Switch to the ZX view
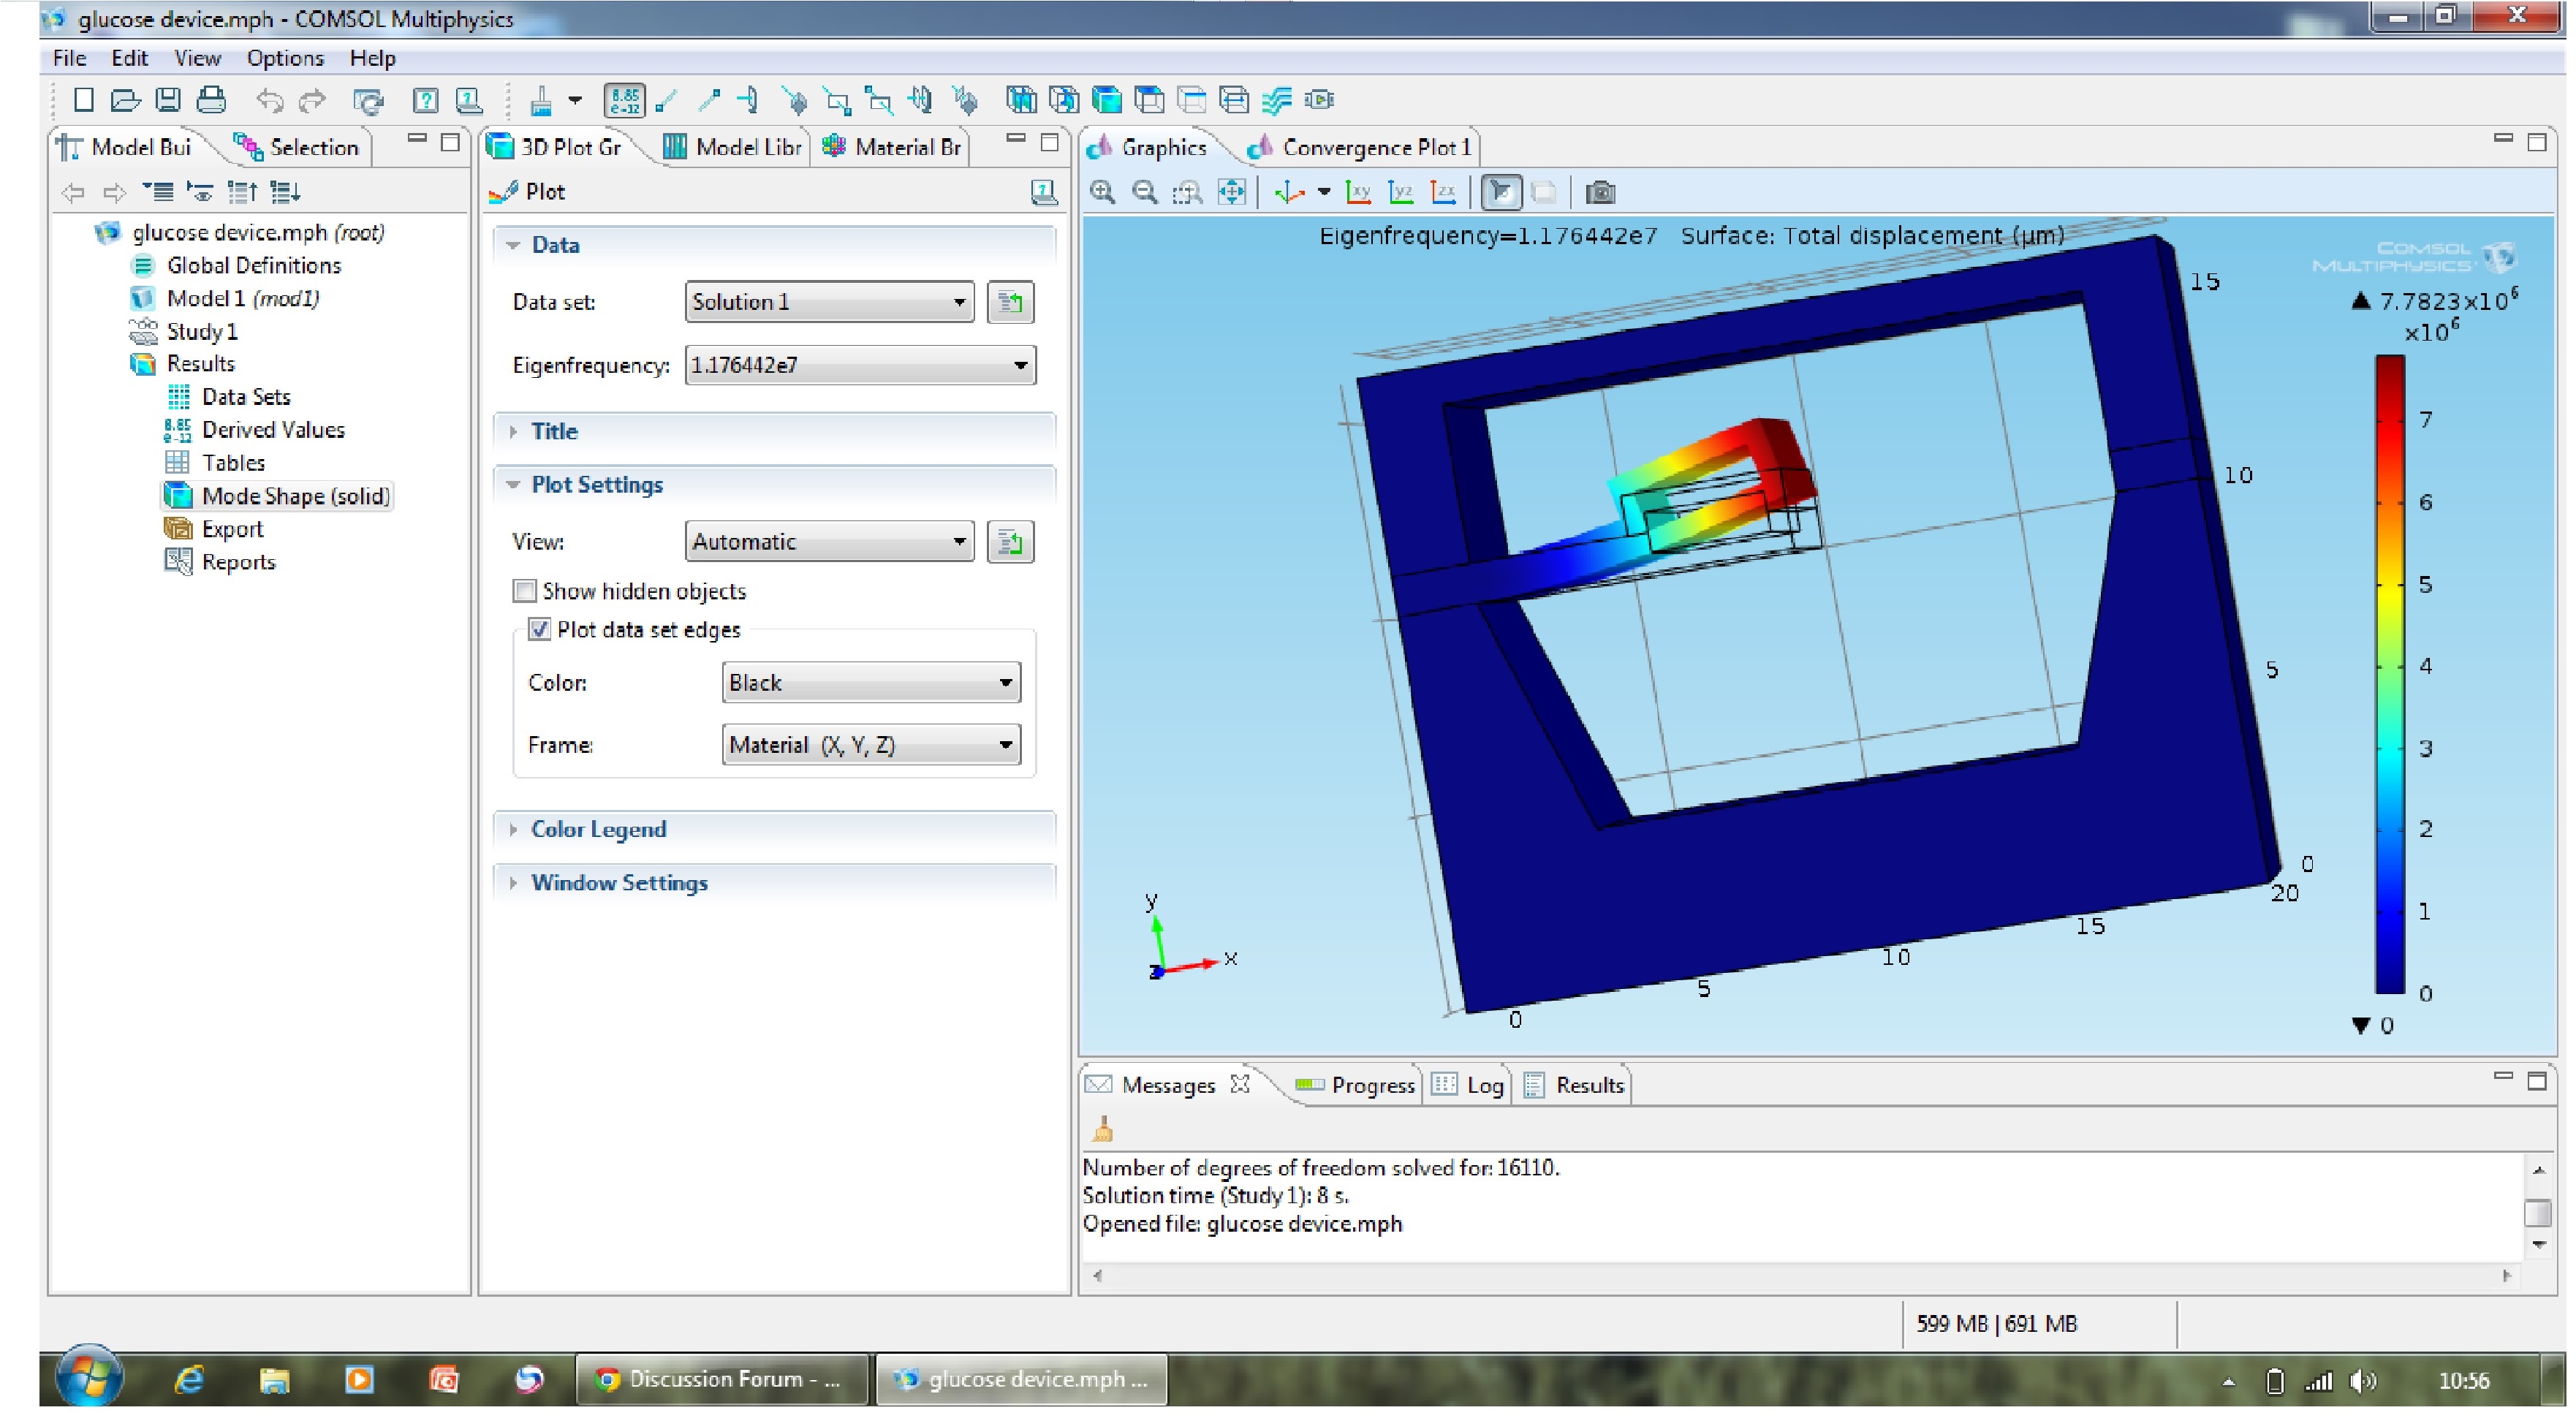The height and width of the screenshot is (1421, 2576). click(1443, 192)
